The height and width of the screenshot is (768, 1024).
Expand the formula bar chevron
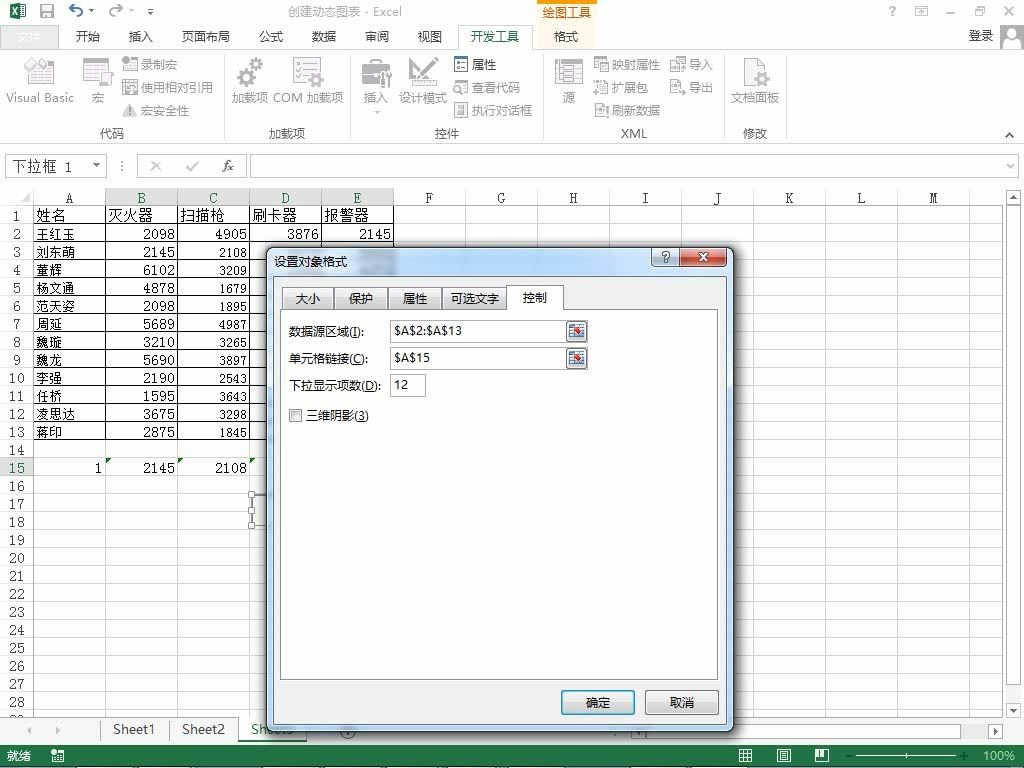pos(1010,166)
